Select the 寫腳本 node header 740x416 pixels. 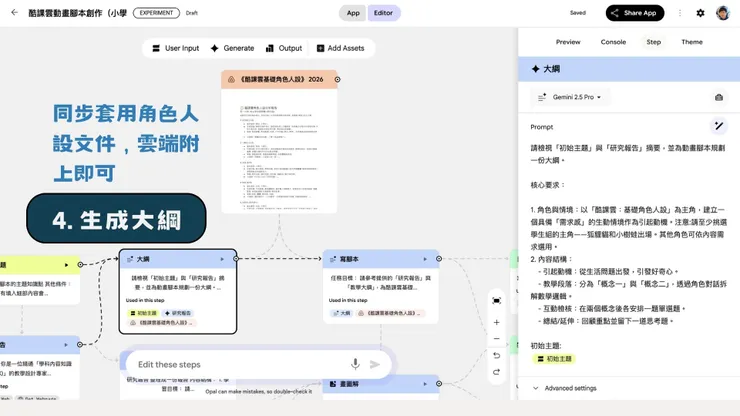tap(381, 259)
